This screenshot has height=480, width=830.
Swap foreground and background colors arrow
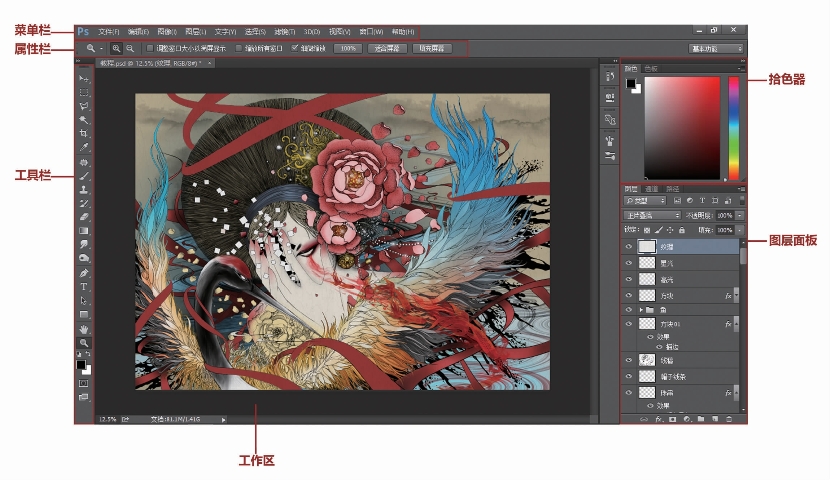click(88, 354)
